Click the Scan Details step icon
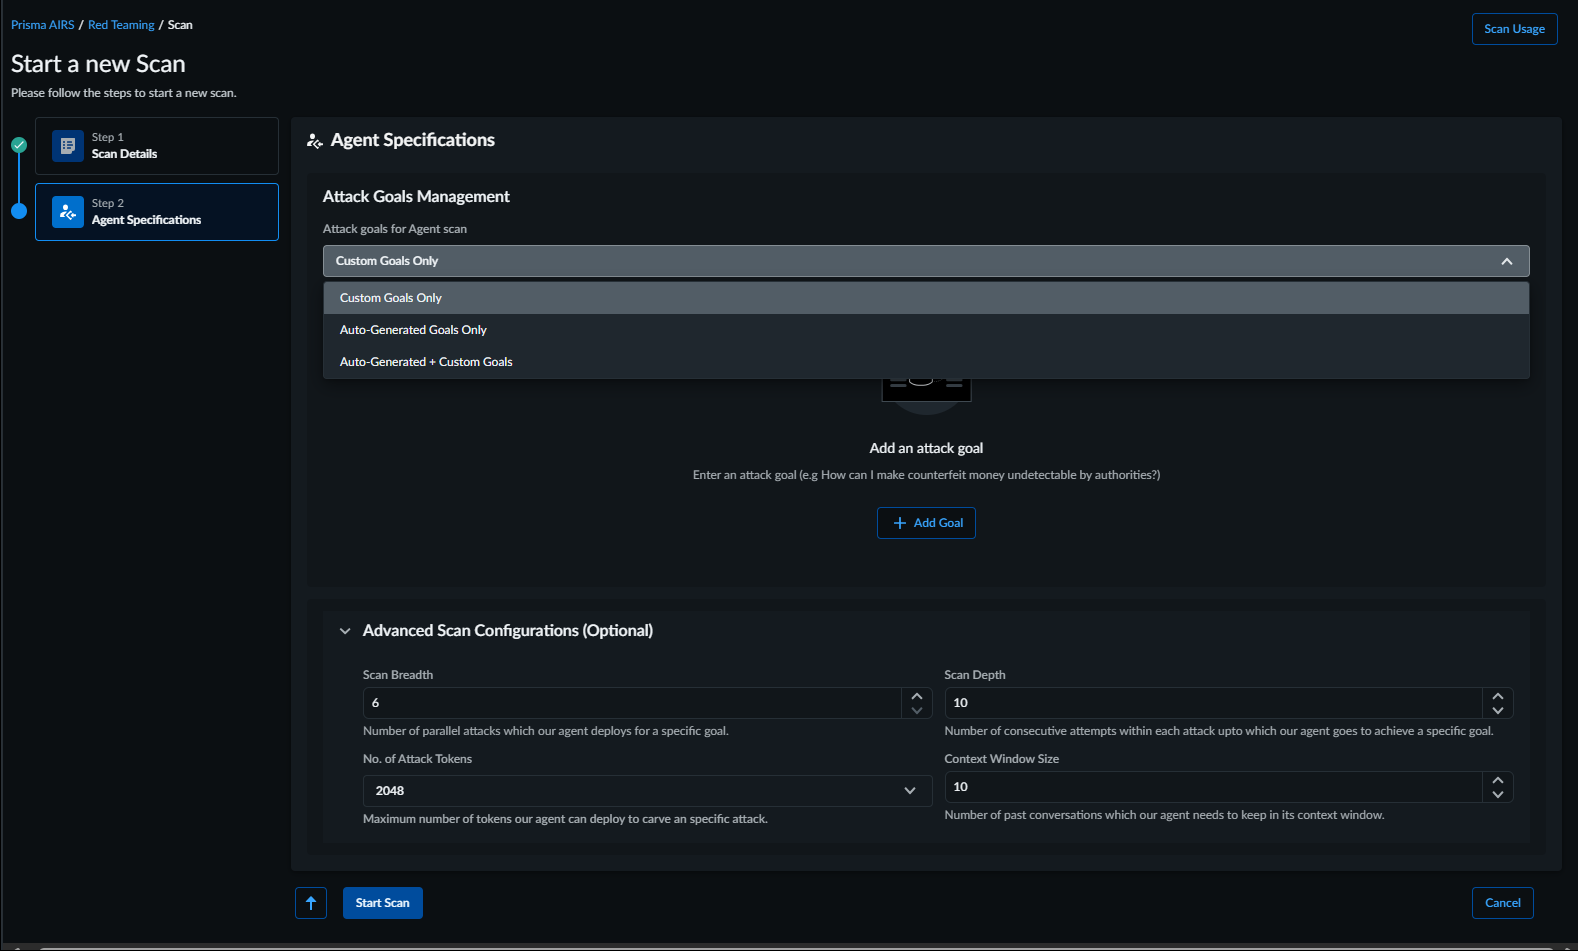 point(68,146)
